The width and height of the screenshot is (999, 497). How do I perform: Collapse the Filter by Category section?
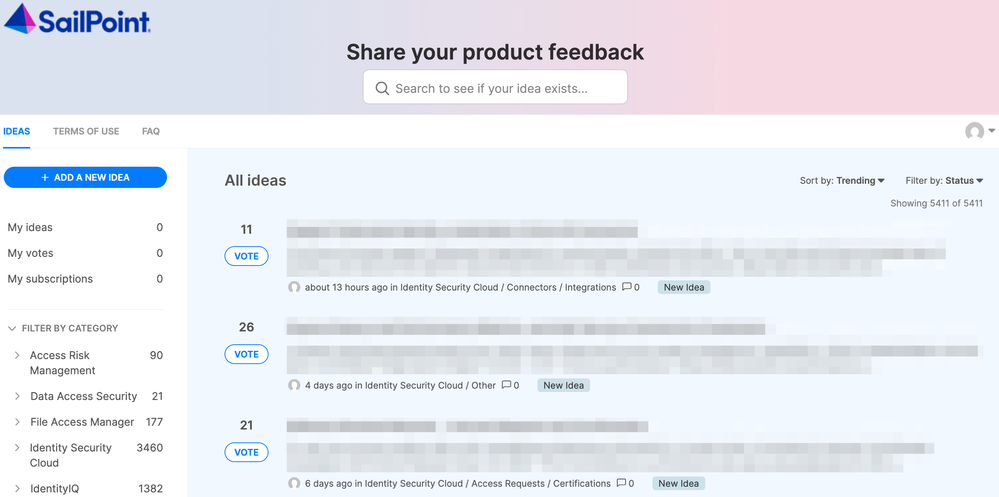(12, 328)
